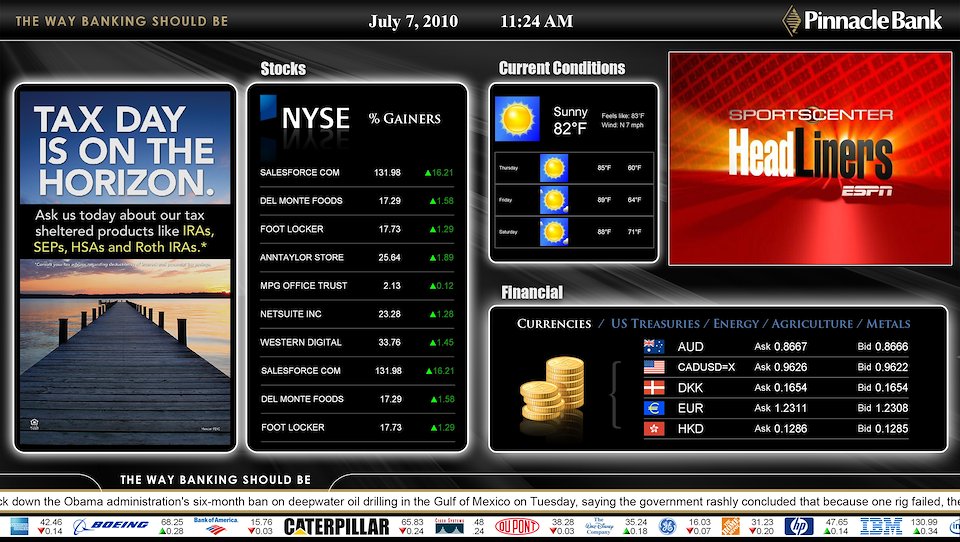The height and width of the screenshot is (542, 960).
Task: Click the WESTERN DIGITAL stock row
Action: coord(357,342)
